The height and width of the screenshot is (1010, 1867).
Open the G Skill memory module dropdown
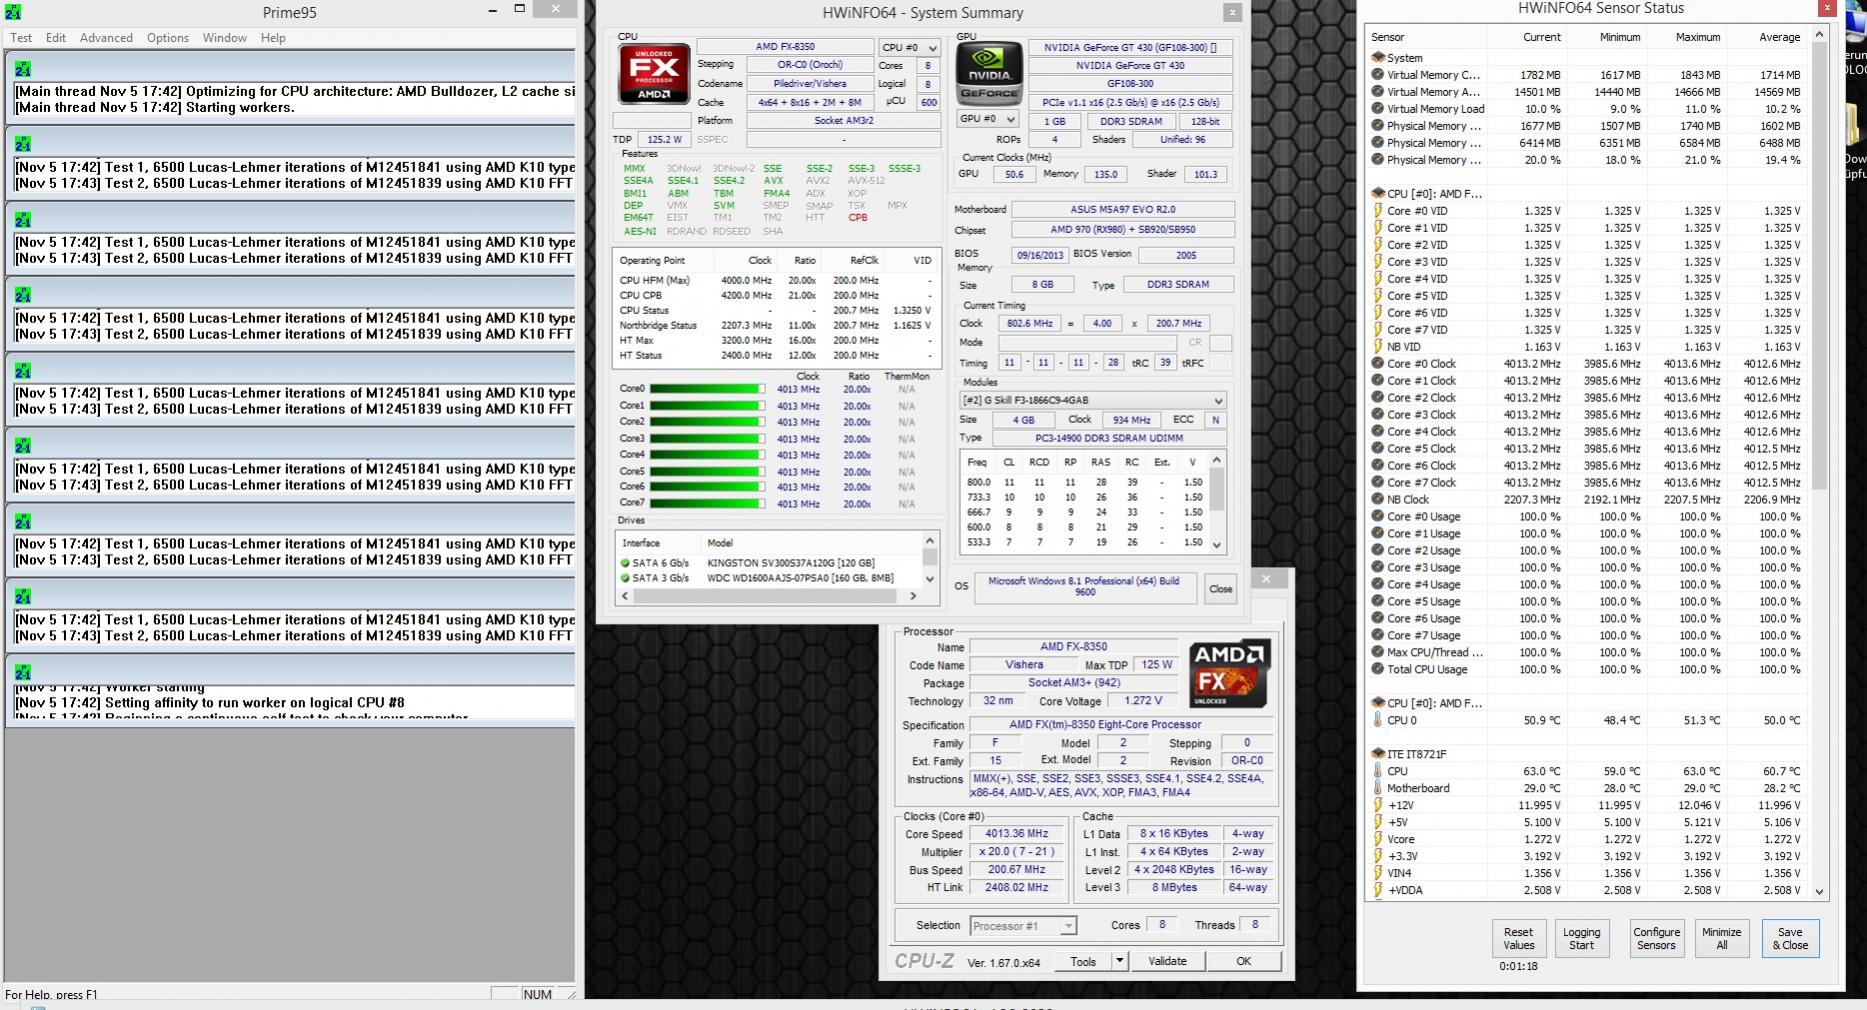[x=1091, y=400]
